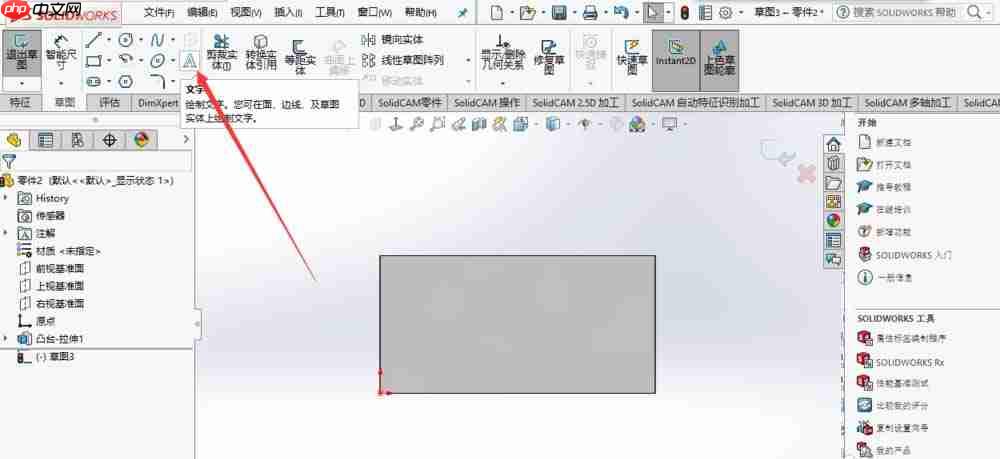Click SOLIDWORKS 入门 link
Screen dimensions: 1000x459
point(914,255)
